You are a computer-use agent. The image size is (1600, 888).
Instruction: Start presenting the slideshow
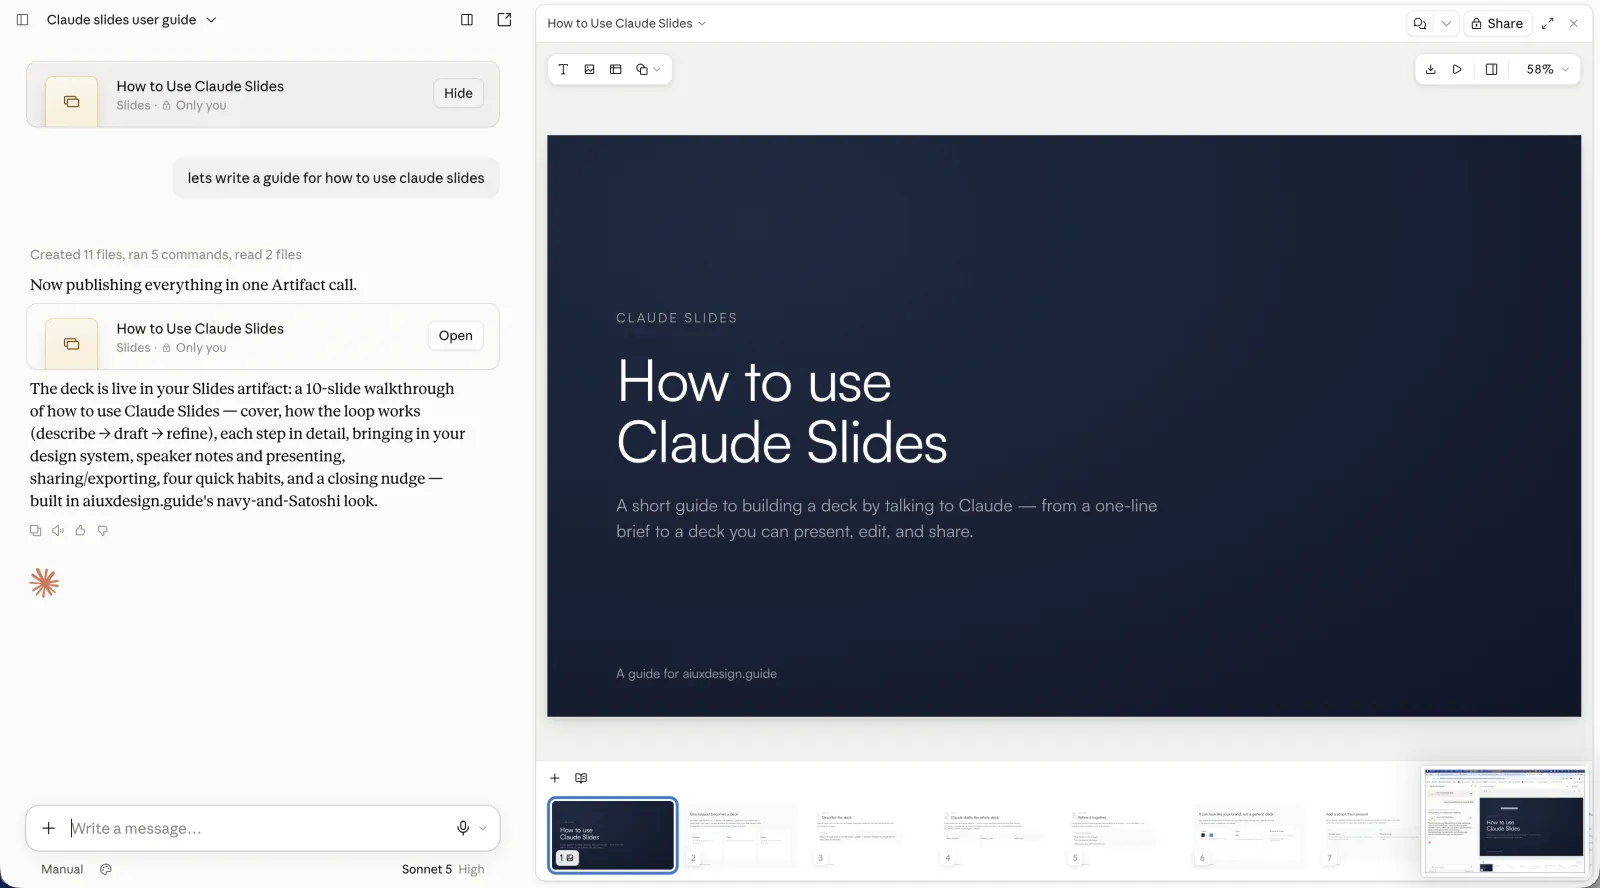[1457, 69]
